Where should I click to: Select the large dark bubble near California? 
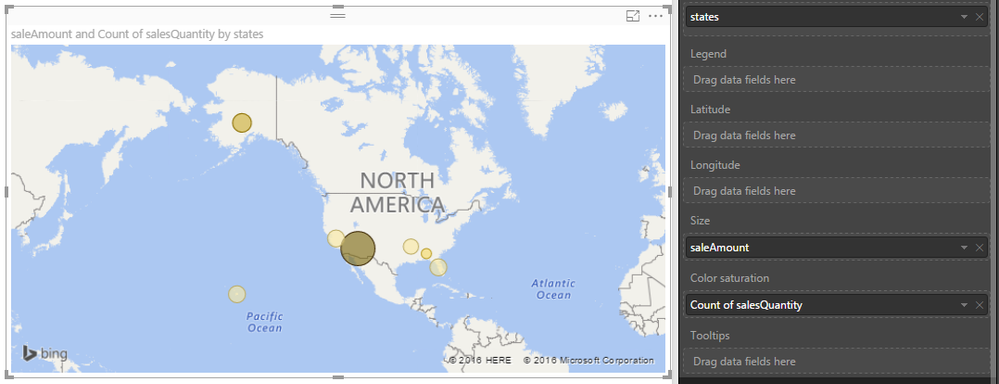coord(358,248)
